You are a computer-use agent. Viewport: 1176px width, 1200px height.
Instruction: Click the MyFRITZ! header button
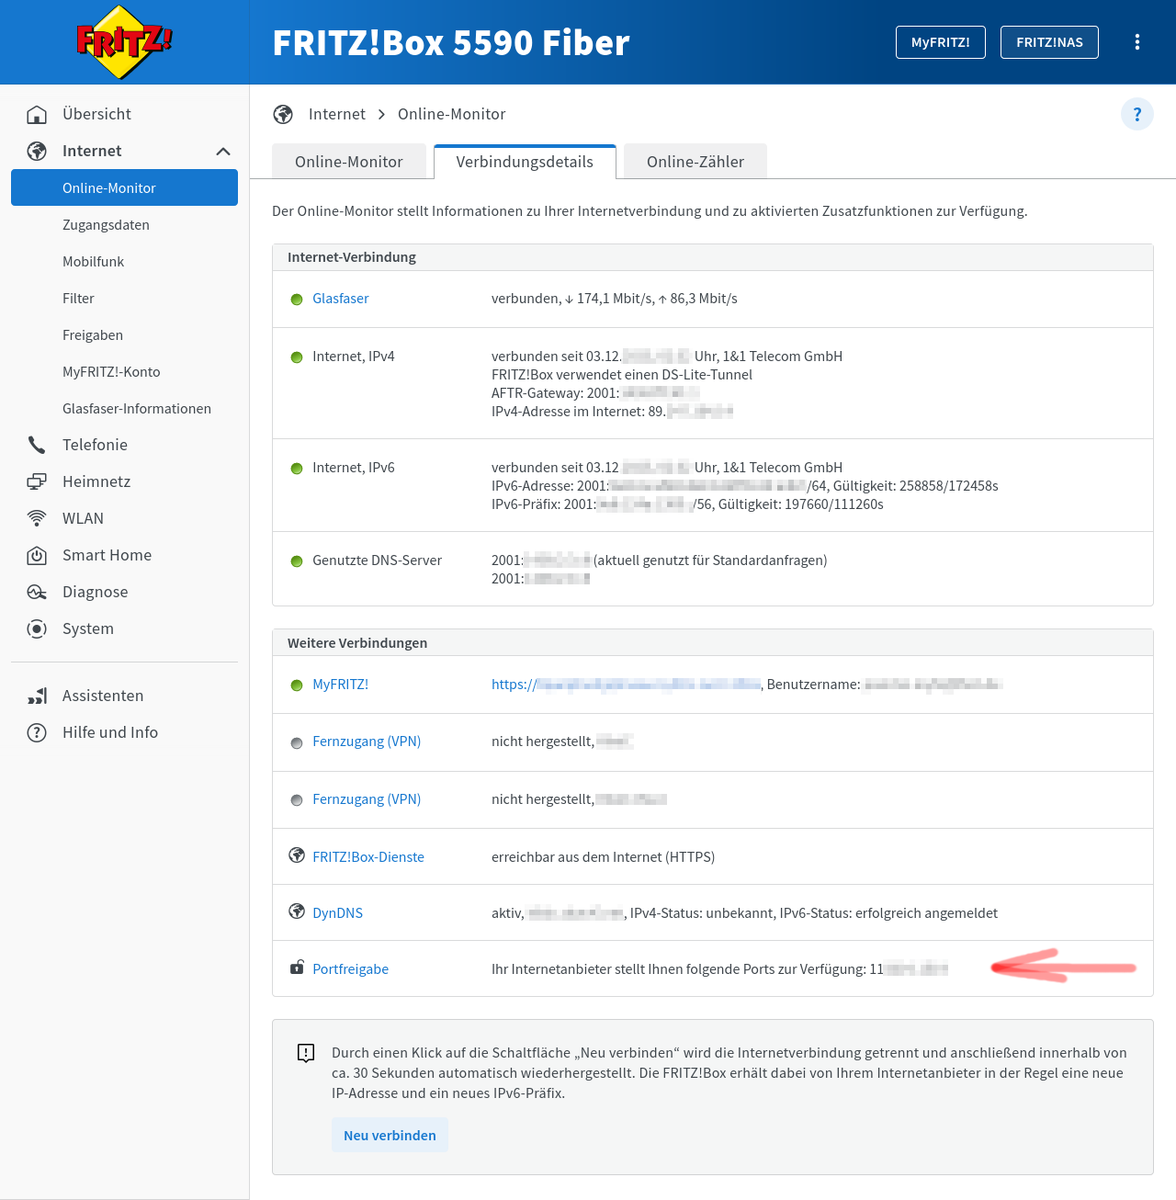pyautogui.click(x=940, y=42)
